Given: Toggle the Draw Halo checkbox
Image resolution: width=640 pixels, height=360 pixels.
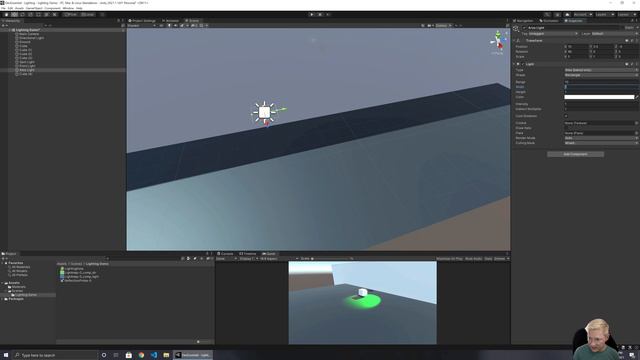Looking at the screenshot, I should pyautogui.click(x=566, y=128).
